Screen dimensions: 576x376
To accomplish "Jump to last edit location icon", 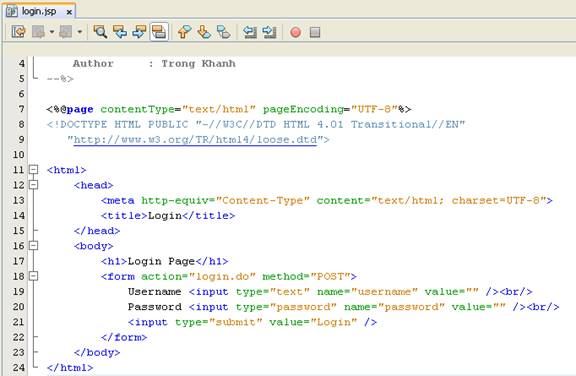I will (18, 32).
